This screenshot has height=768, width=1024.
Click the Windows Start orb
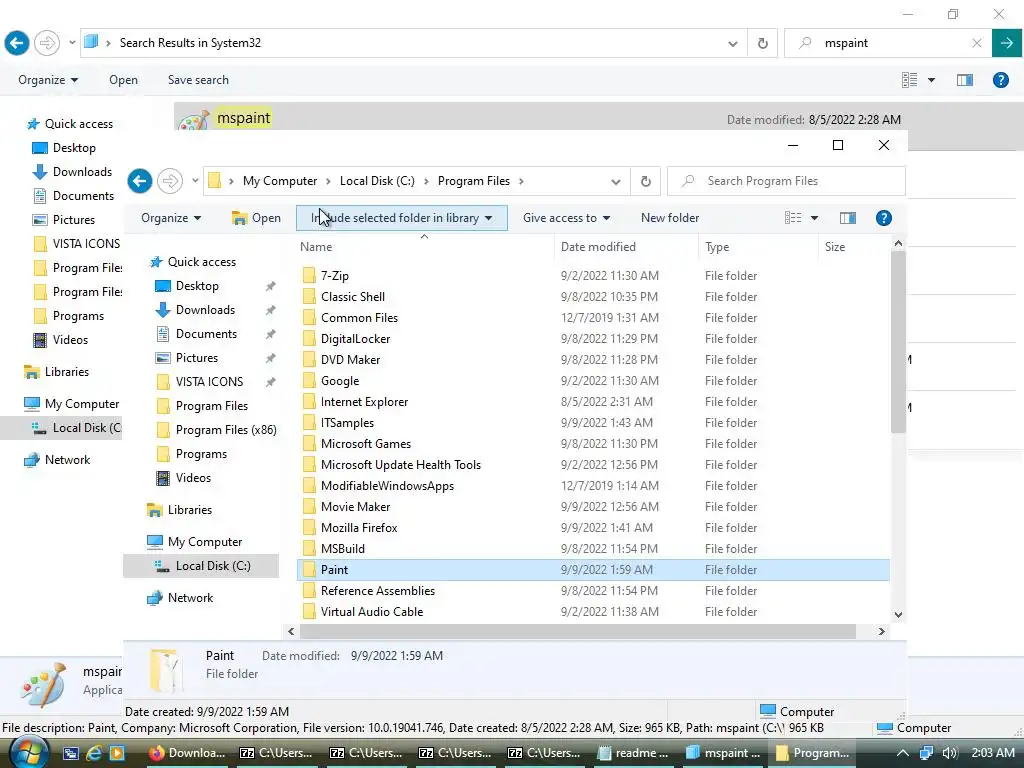(29, 752)
